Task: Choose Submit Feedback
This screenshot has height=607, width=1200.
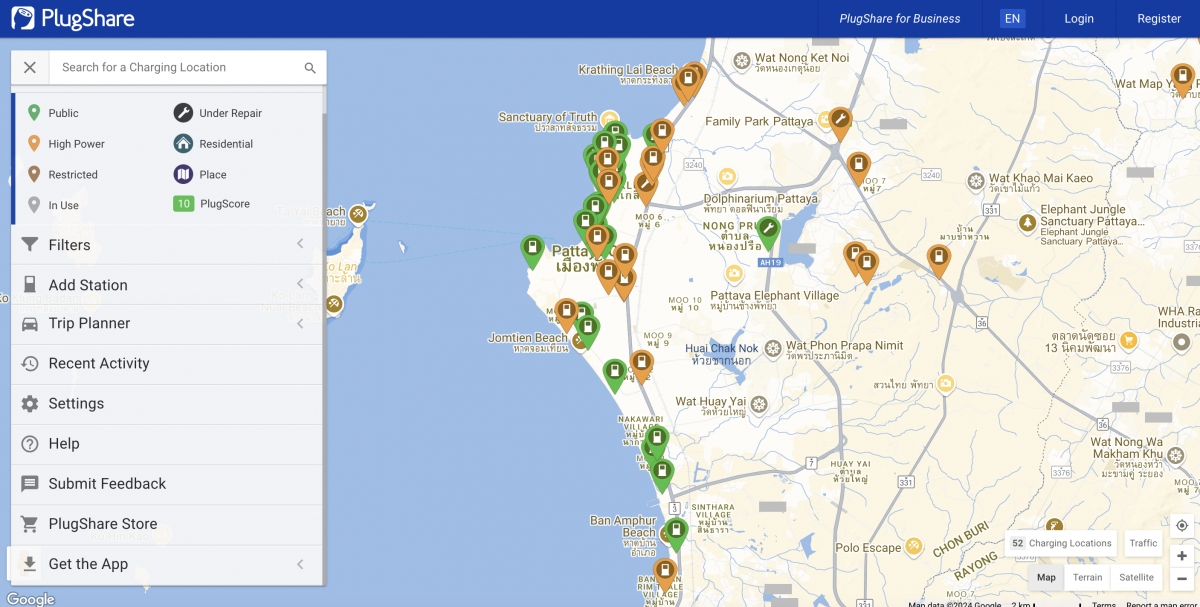Action: pyautogui.click(x=167, y=484)
